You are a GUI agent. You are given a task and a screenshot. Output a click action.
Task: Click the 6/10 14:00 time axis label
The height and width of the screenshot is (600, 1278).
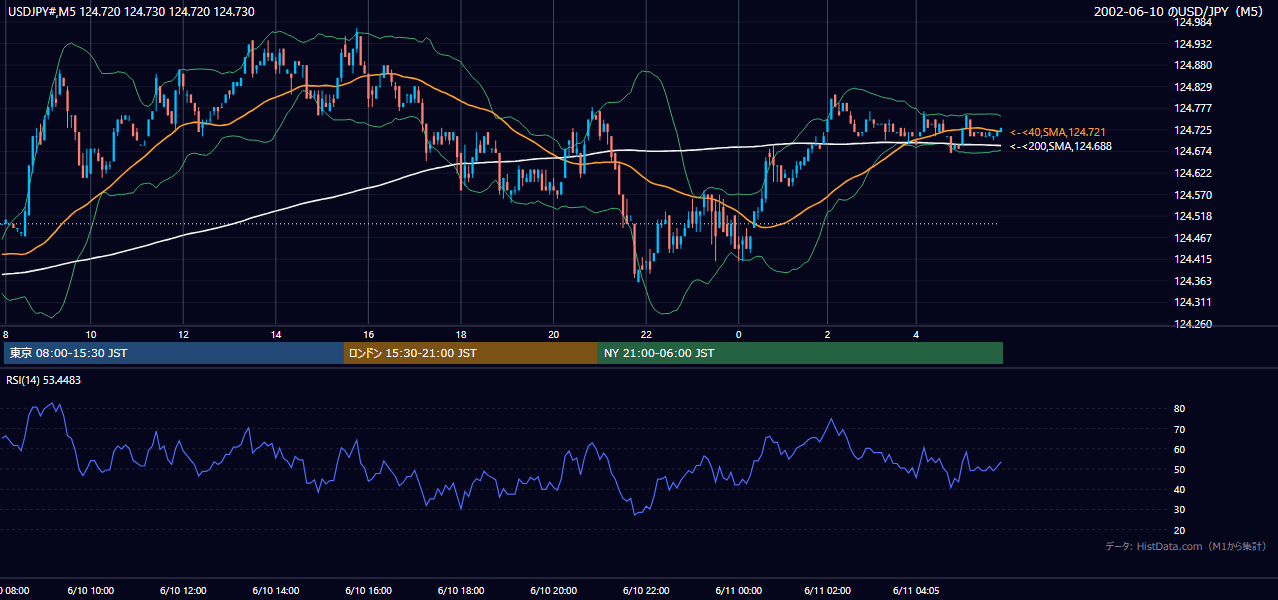tap(276, 590)
